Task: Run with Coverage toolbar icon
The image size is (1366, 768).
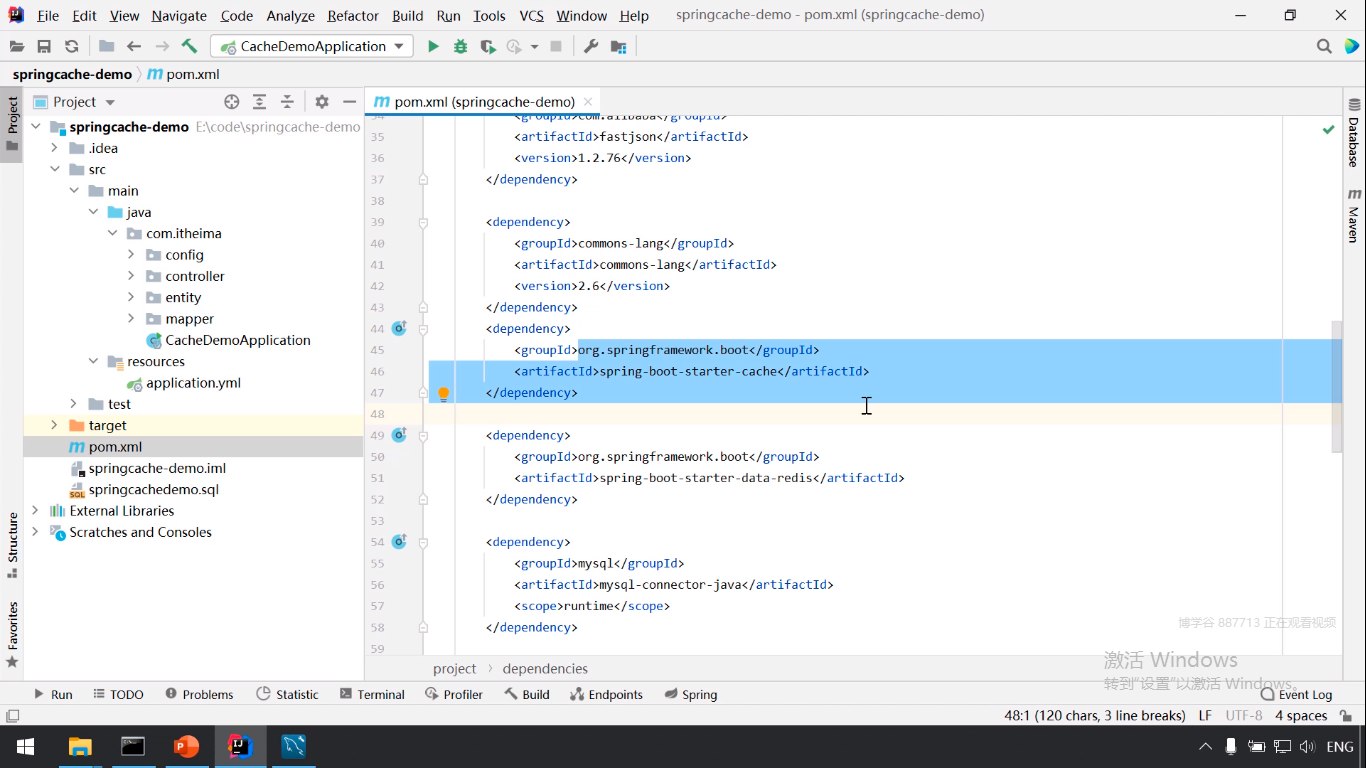Action: coord(487,46)
